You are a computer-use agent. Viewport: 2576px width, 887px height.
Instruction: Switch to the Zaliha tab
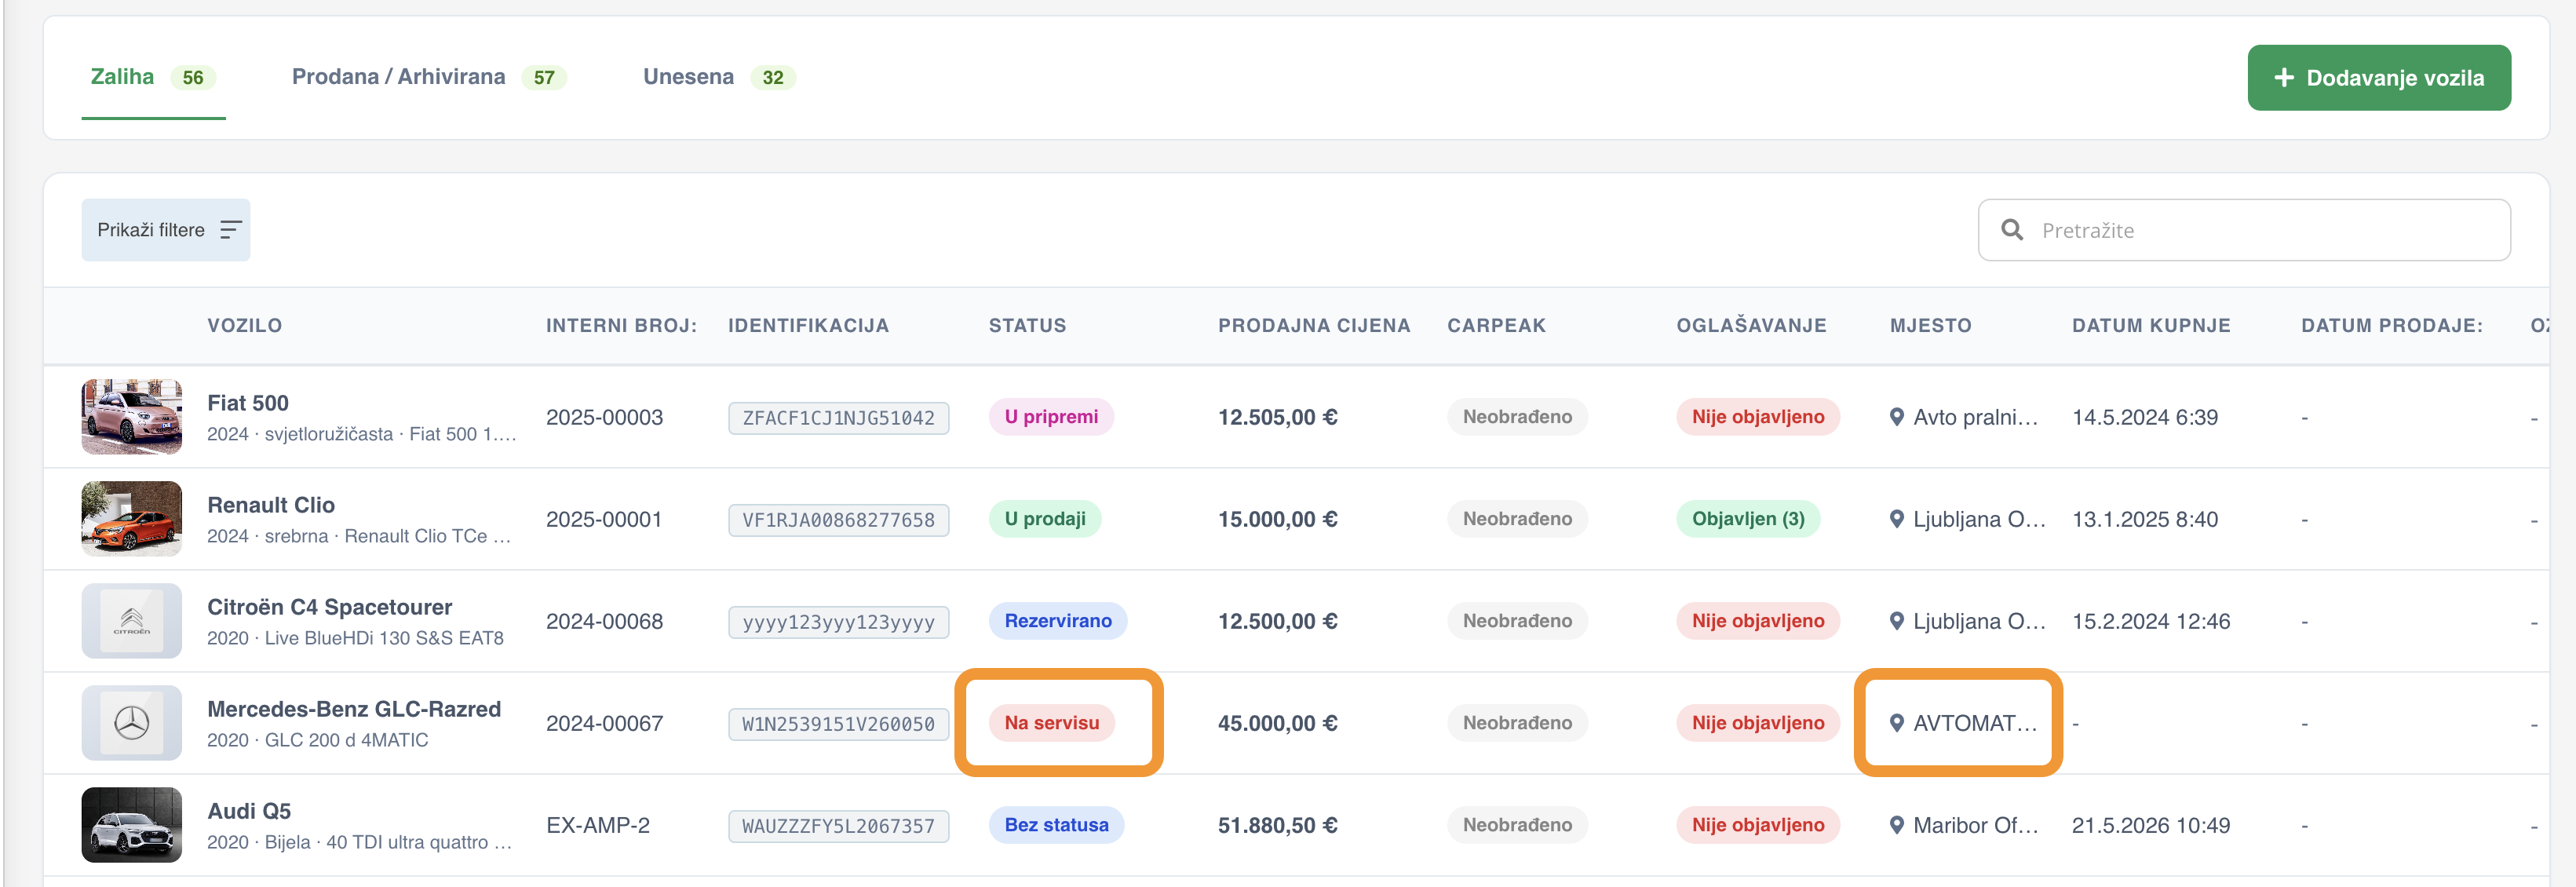[x=153, y=77]
